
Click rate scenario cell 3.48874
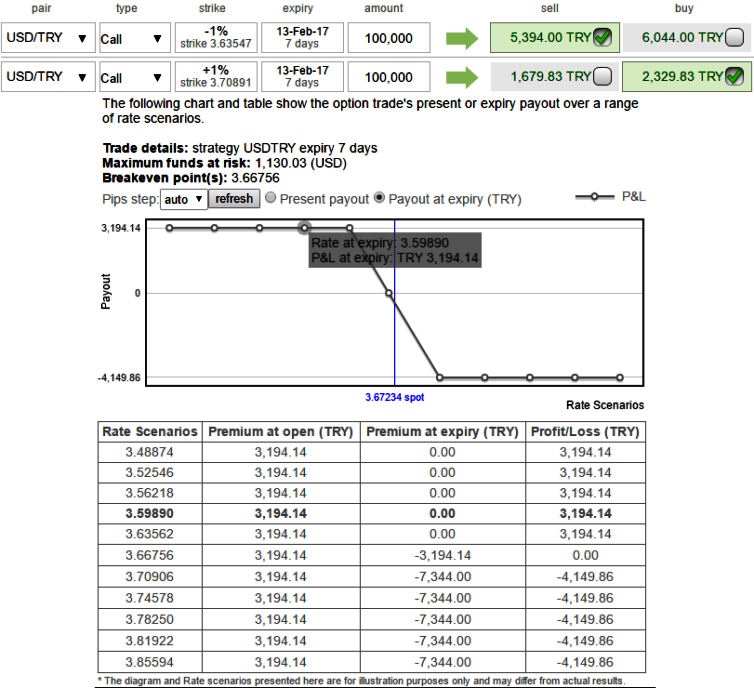[x=150, y=452]
